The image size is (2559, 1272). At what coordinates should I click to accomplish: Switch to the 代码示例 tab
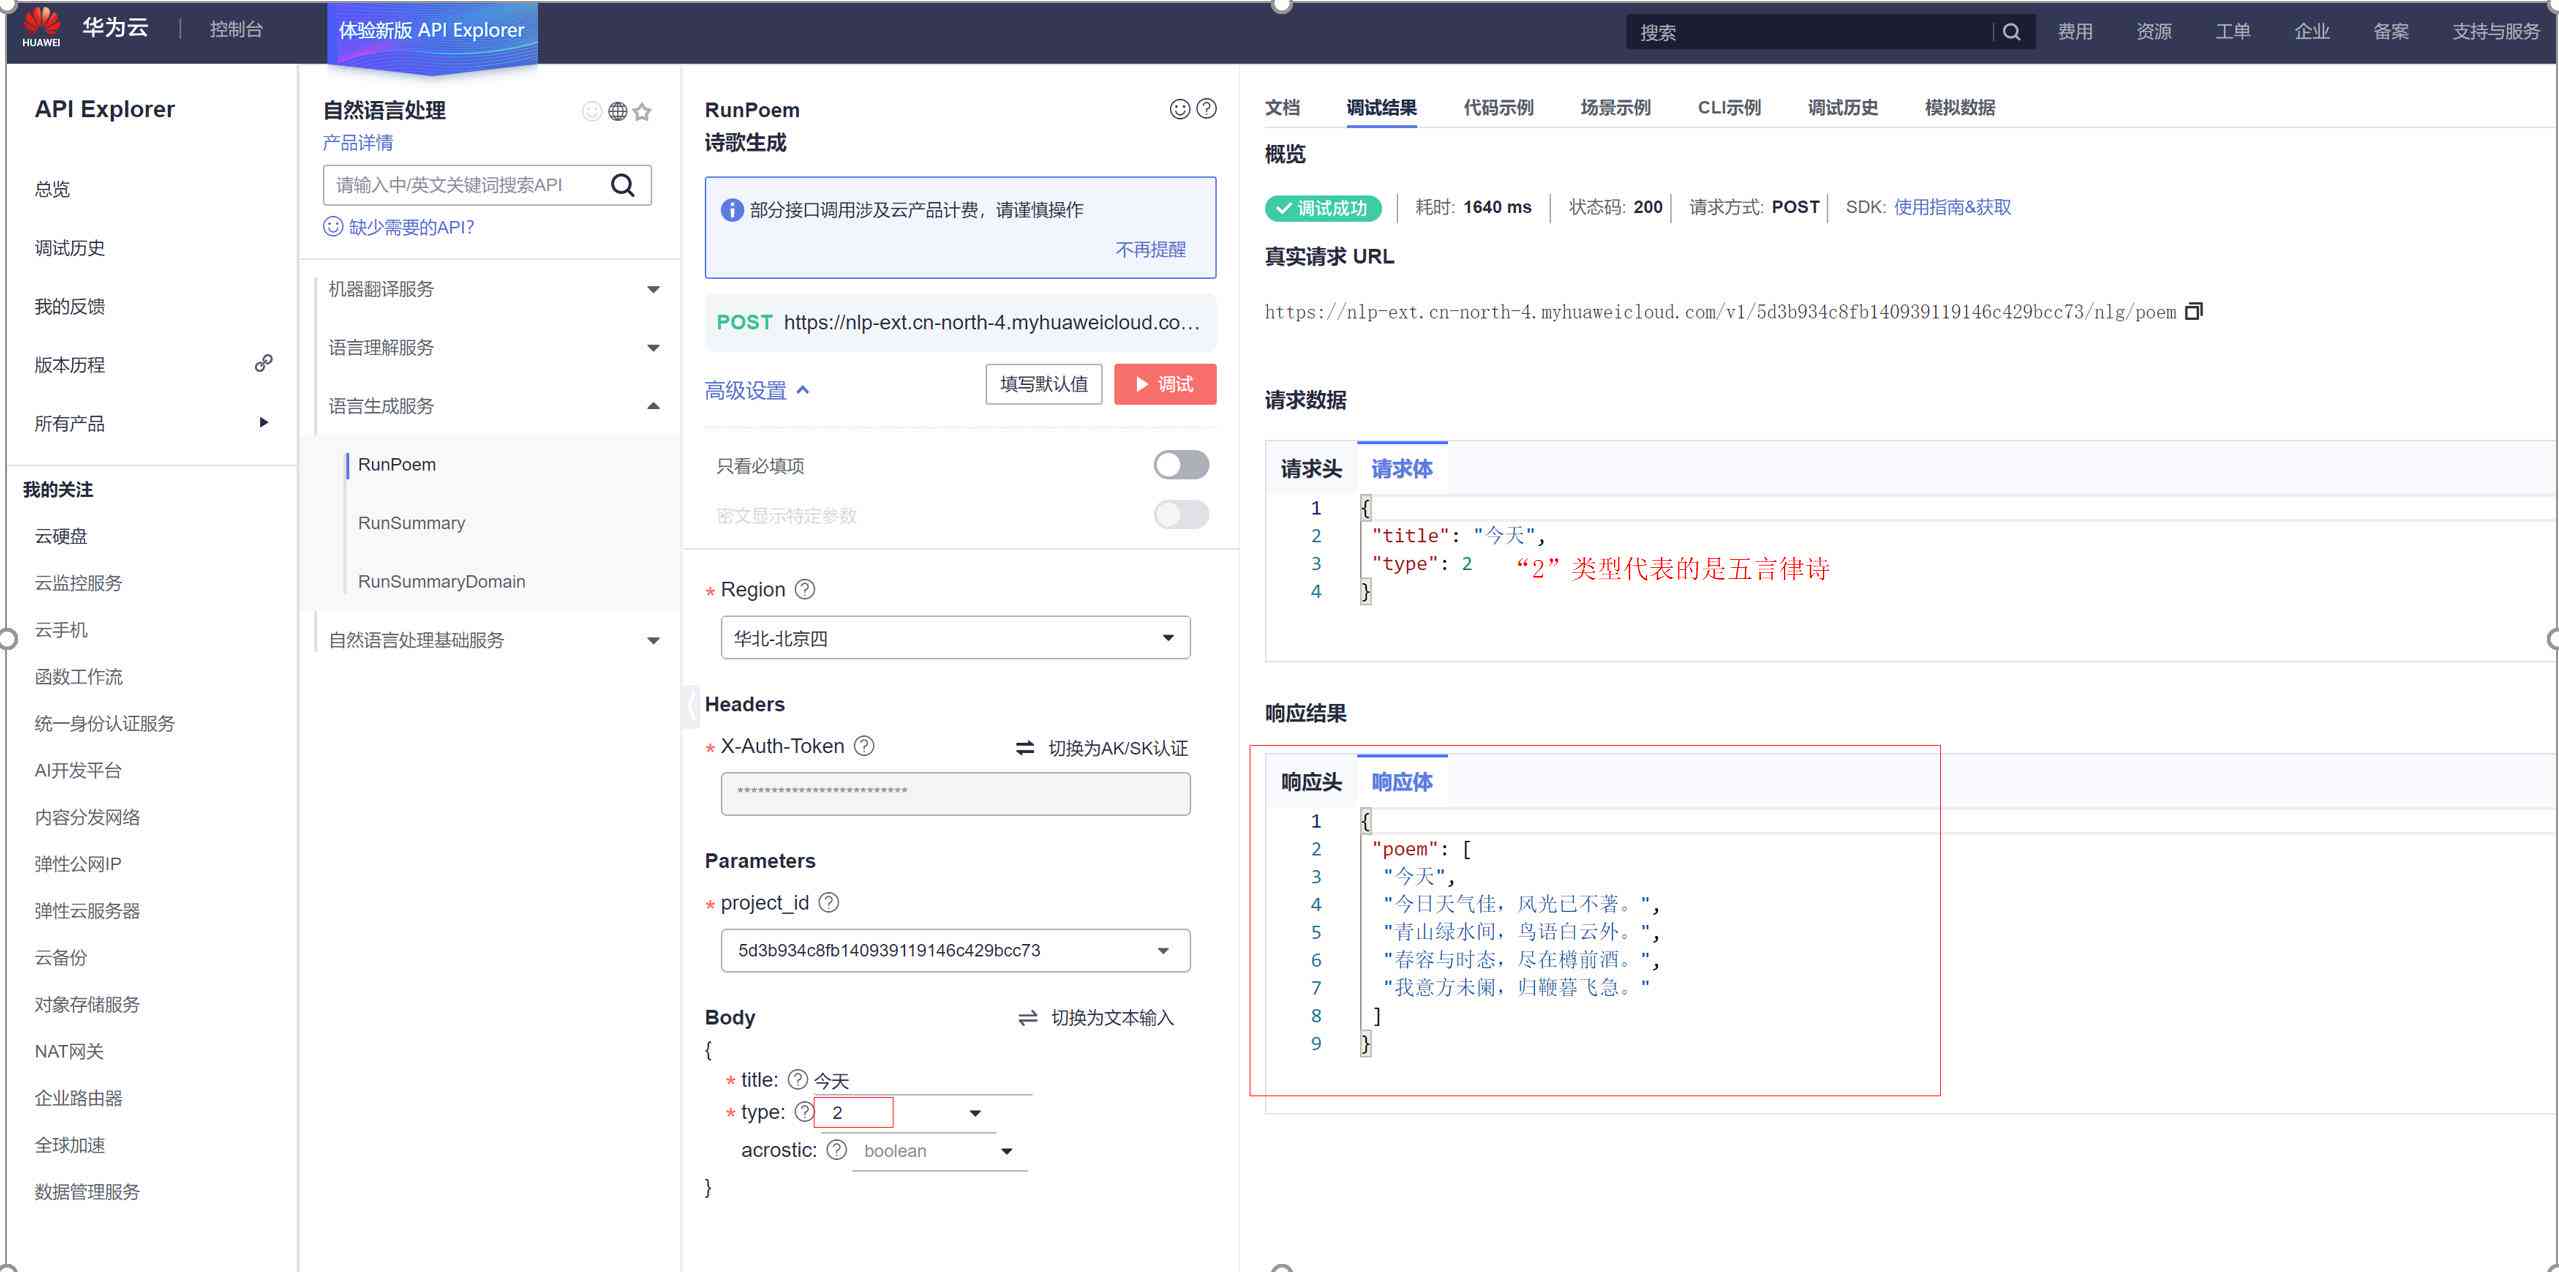[x=1498, y=107]
